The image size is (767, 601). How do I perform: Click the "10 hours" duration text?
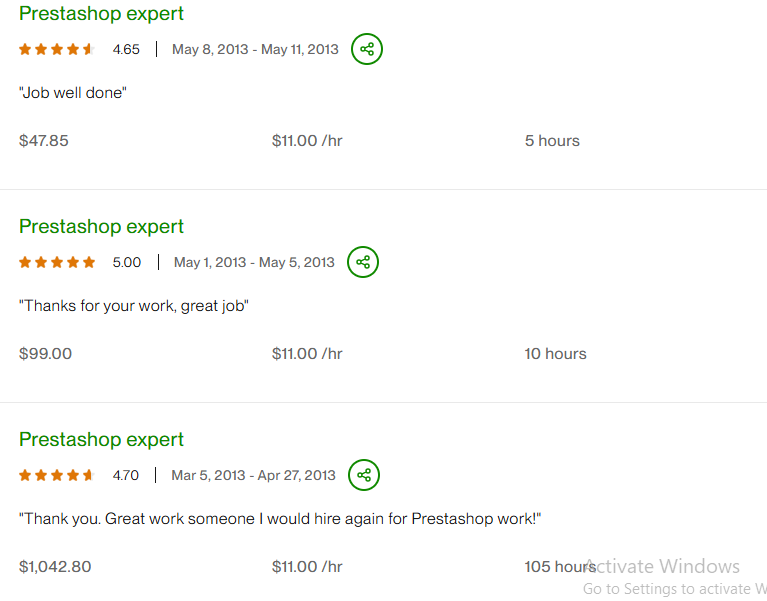[555, 354]
